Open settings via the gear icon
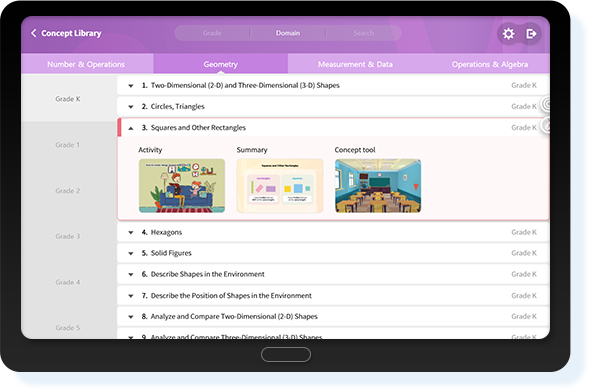This screenshot has width=589, height=390. [x=508, y=34]
